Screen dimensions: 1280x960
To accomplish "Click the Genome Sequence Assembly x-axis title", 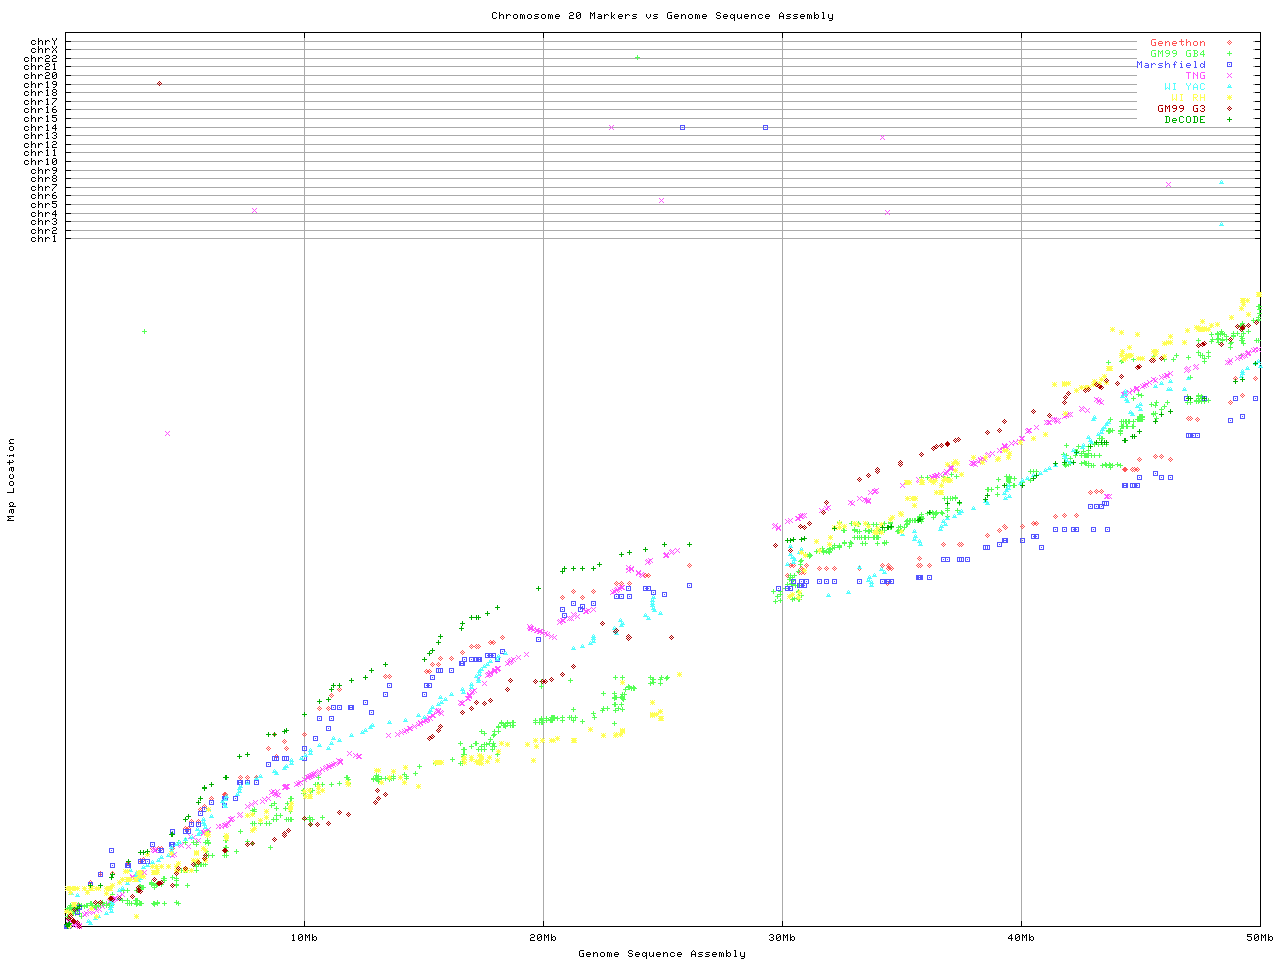I will coord(662,954).
